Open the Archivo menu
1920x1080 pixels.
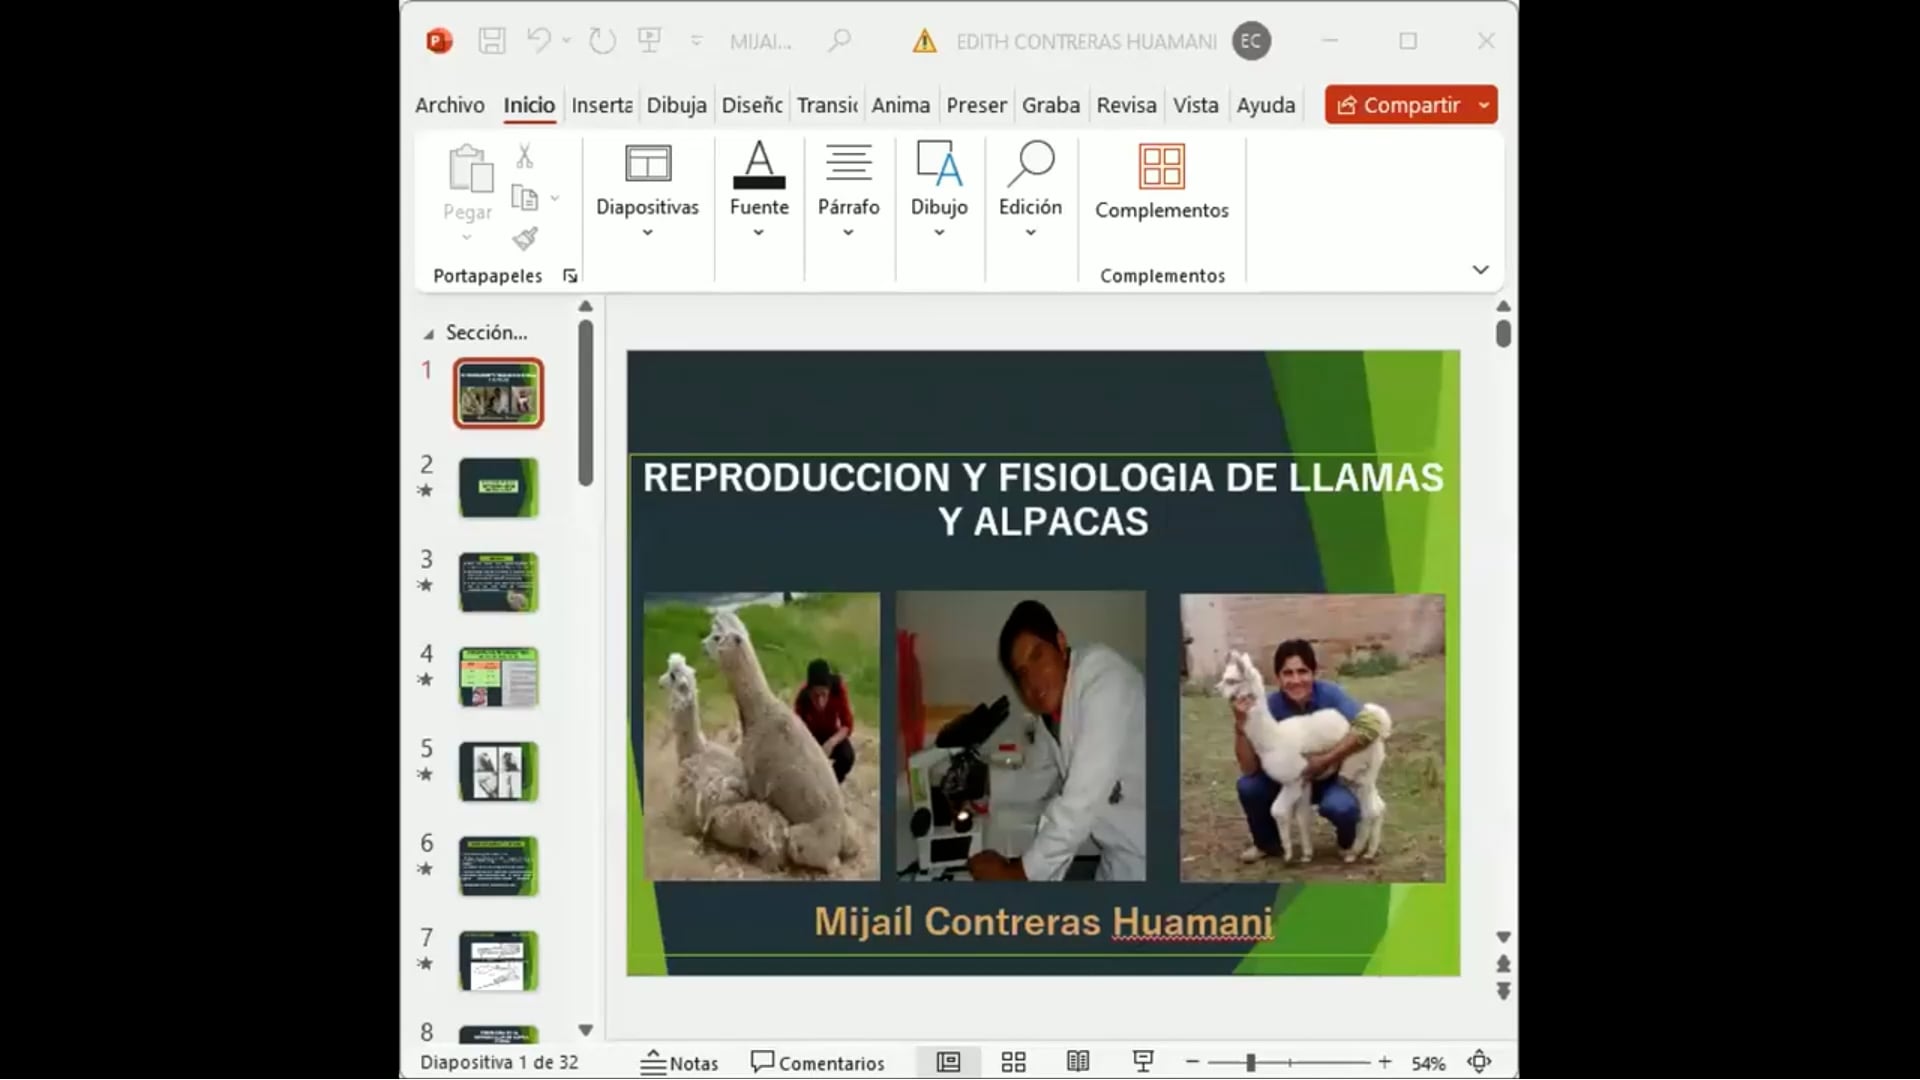449,105
